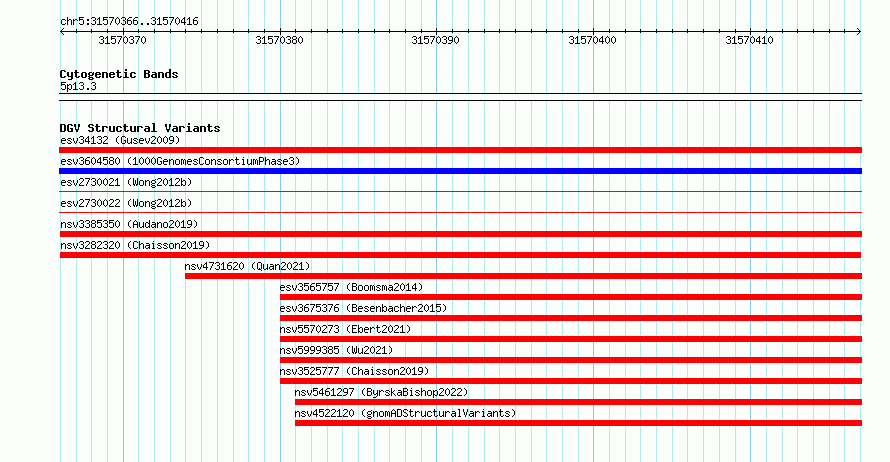Select the red bar under esv3675376
The image size is (890, 462).
click(571, 318)
